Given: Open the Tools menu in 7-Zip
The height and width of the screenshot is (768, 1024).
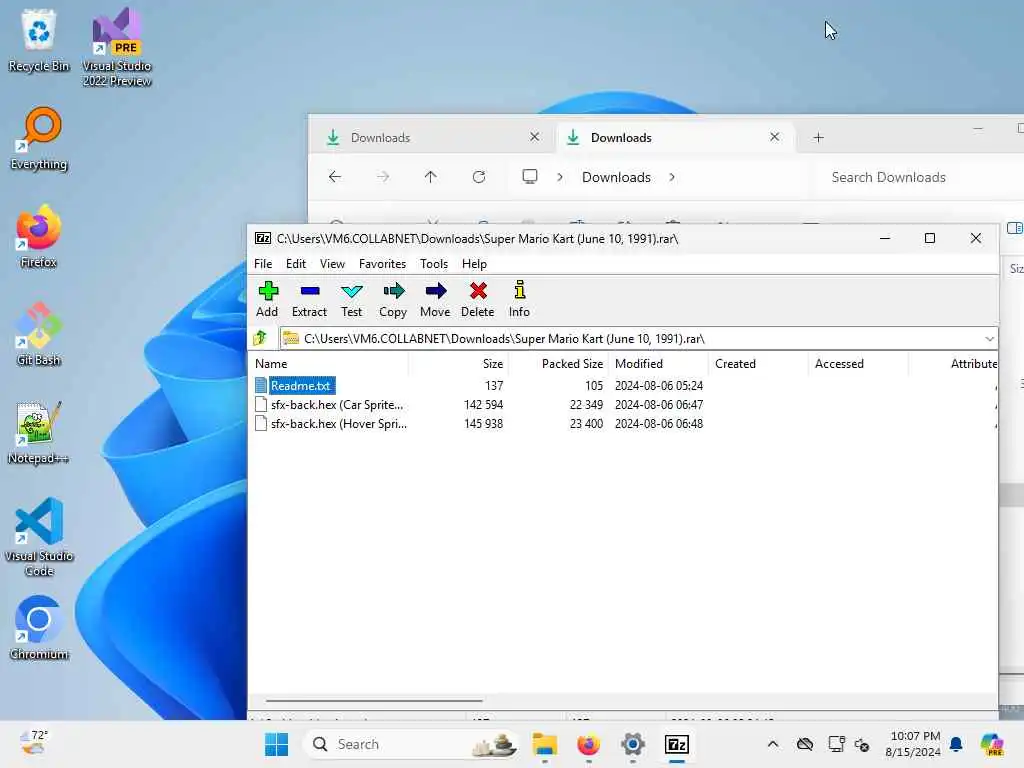Looking at the screenshot, I should coord(434,264).
